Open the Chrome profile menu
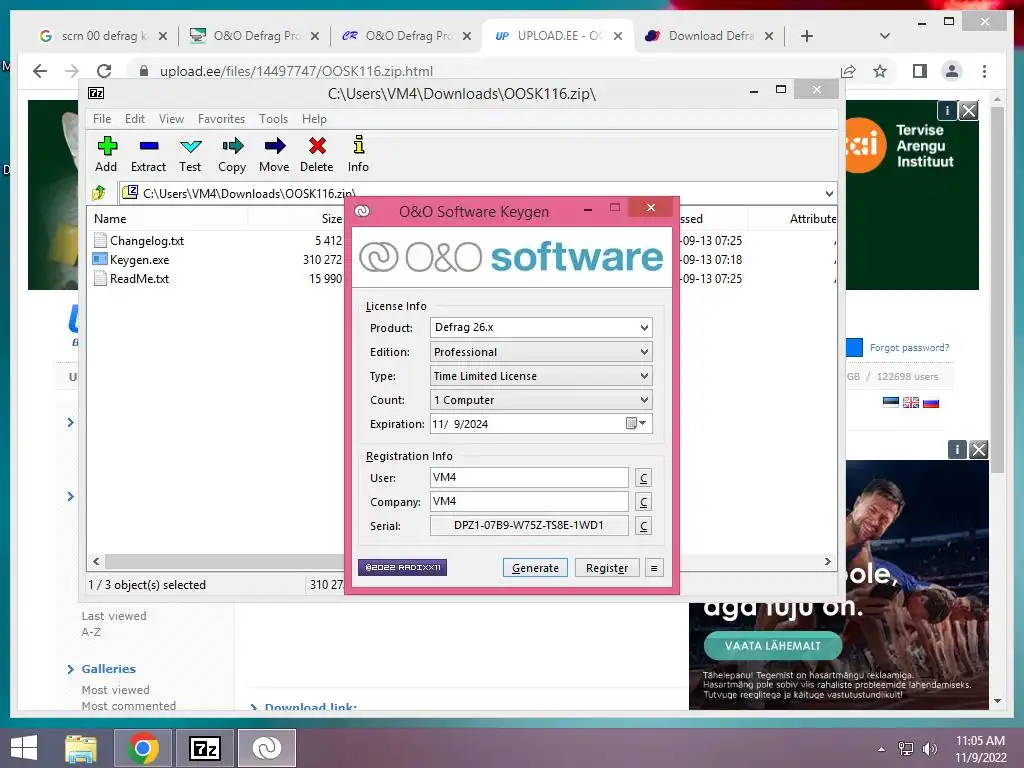Viewport: 1024px width, 768px height. (x=952, y=71)
